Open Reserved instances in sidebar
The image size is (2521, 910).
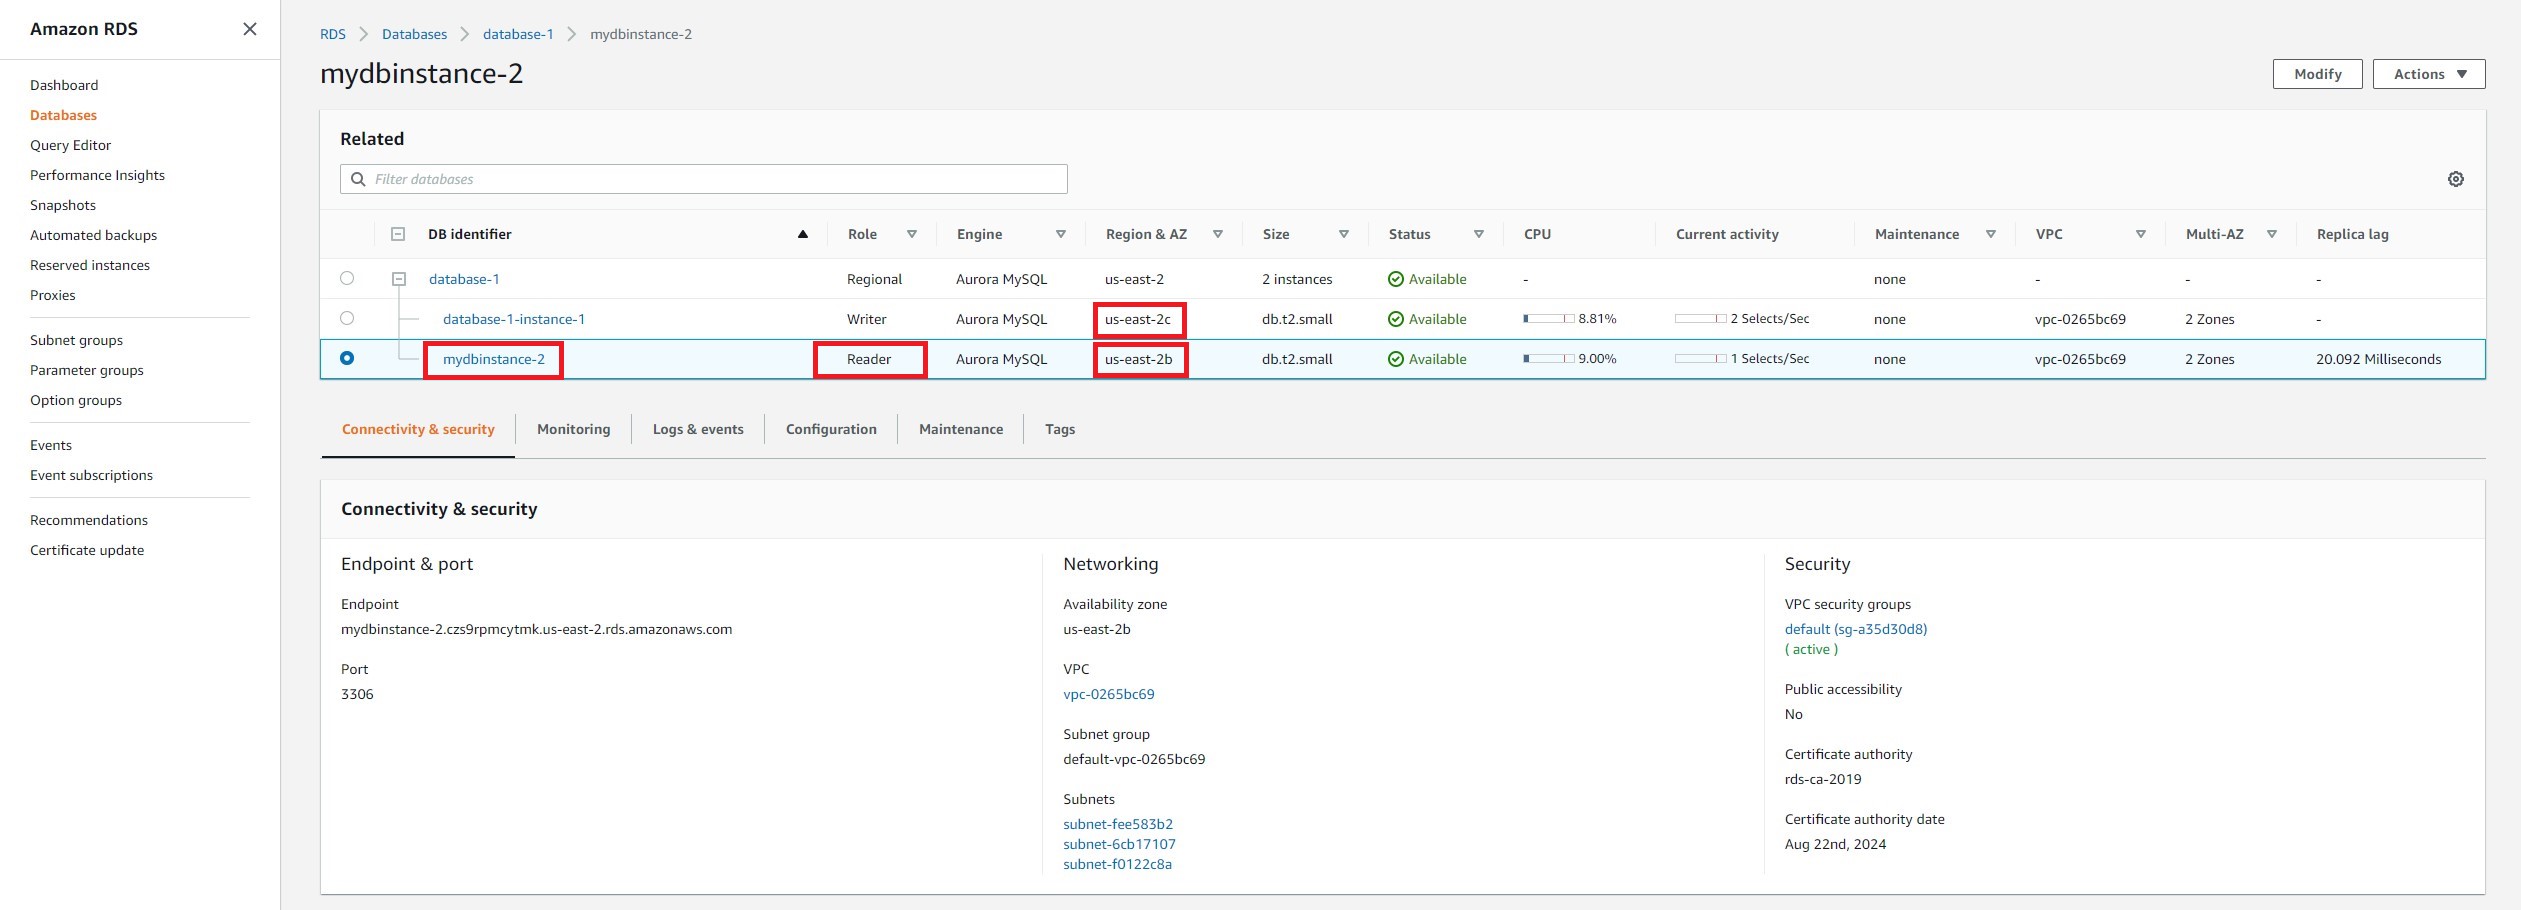point(90,265)
